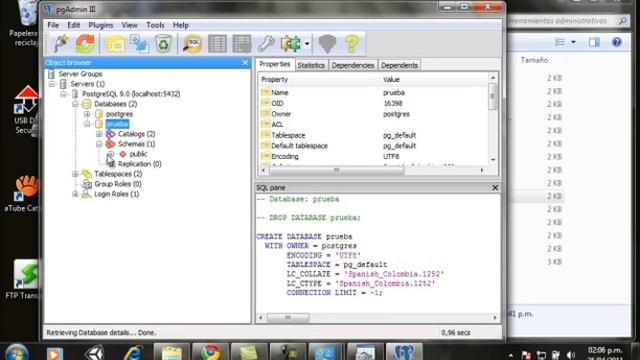The image size is (640, 360).
Task: Open the File menu
Action: (x=53, y=25)
